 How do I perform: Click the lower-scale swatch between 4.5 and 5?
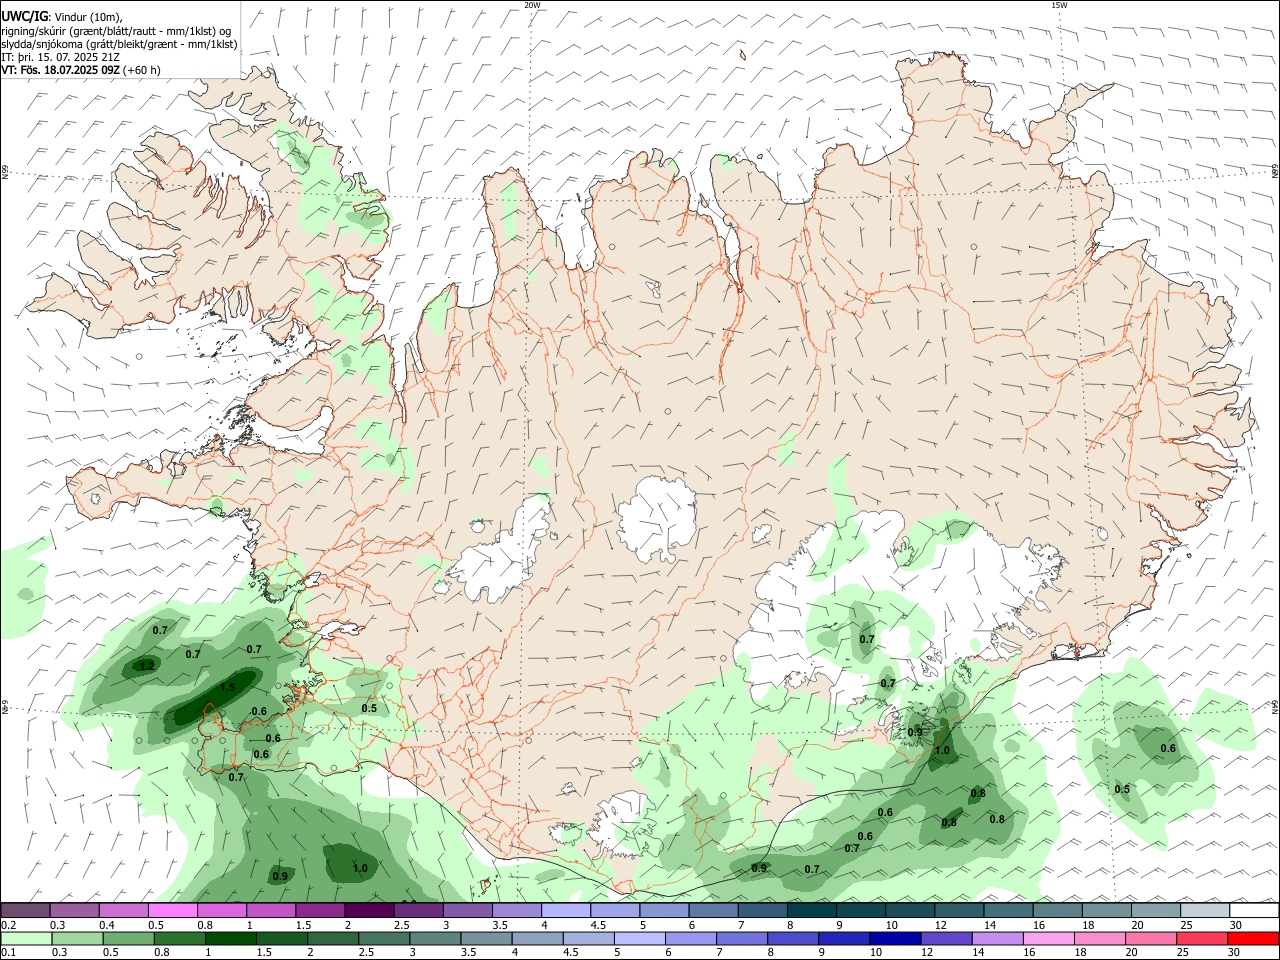click(589, 939)
